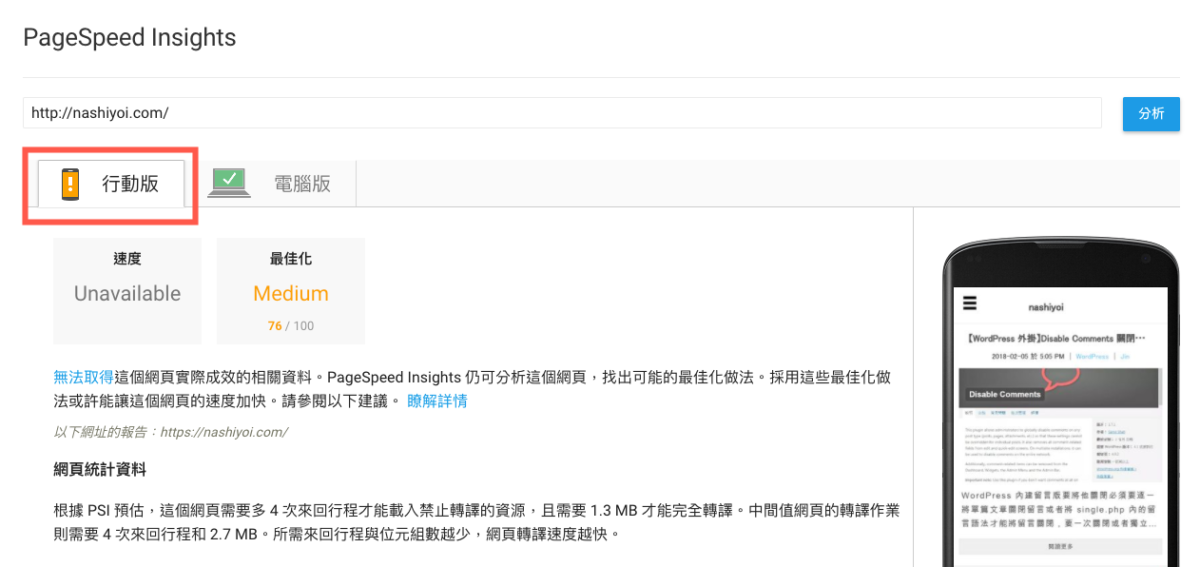Open the 瞭解詳情 link
Screen dimensions: 1200x567
[x=437, y=401]
